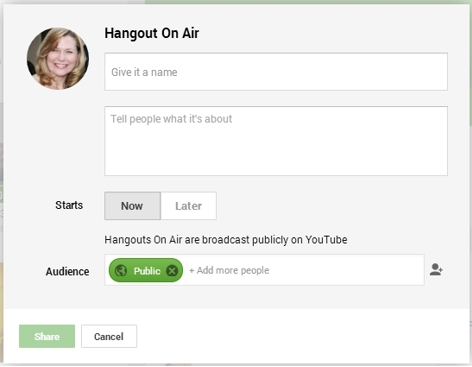Click the profile avatar photo
This screenshot has height=367, width=472.
[x=58, y=59]
